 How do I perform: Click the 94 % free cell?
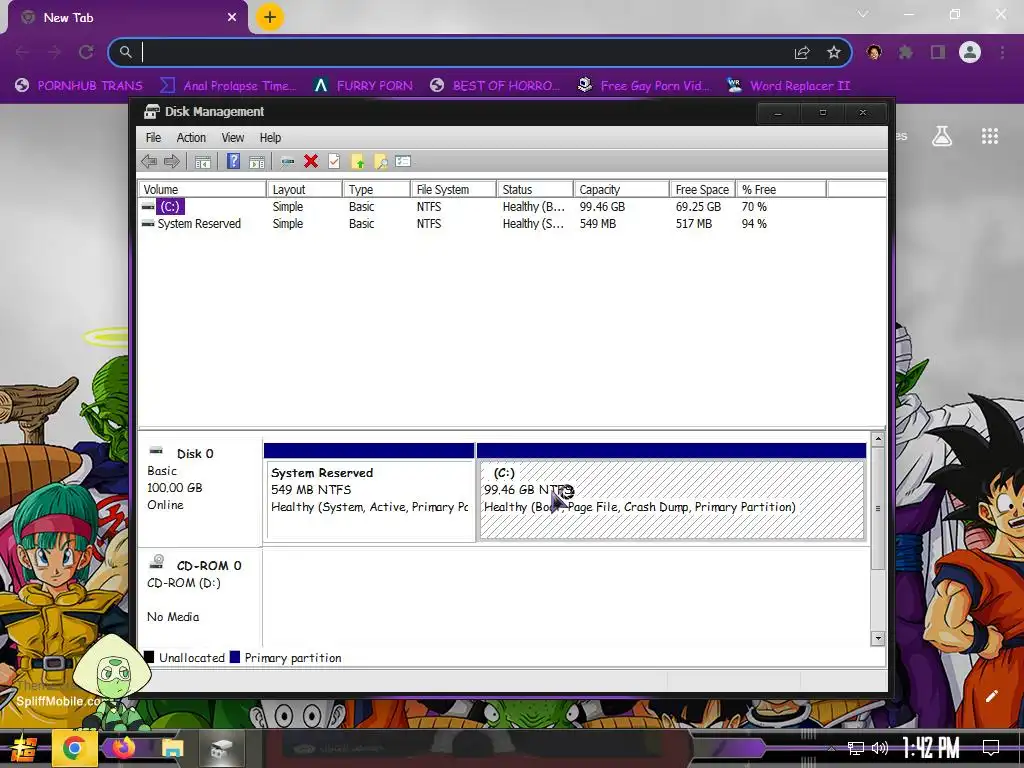click(x=754, y=224)
